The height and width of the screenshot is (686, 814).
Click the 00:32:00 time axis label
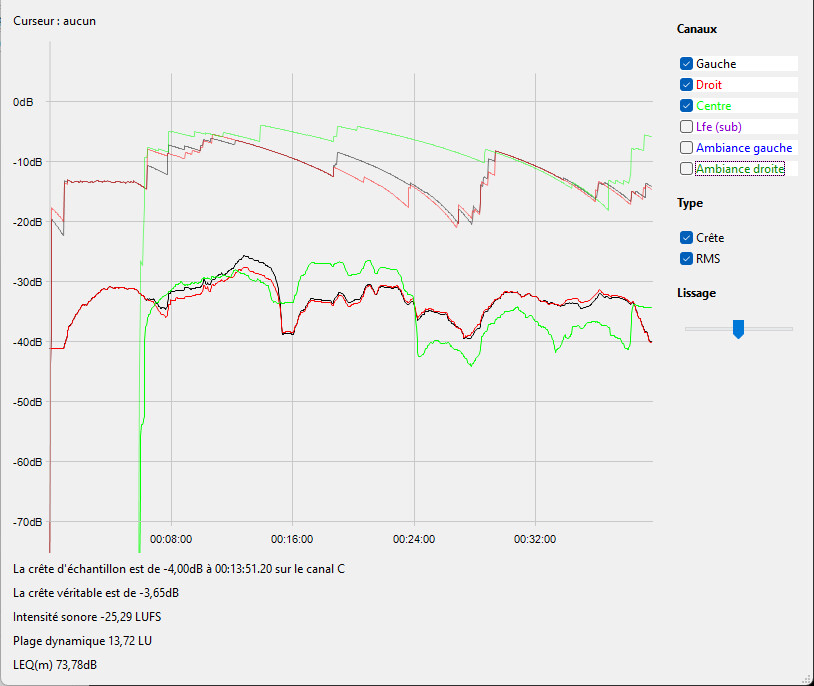click(535, 540)
